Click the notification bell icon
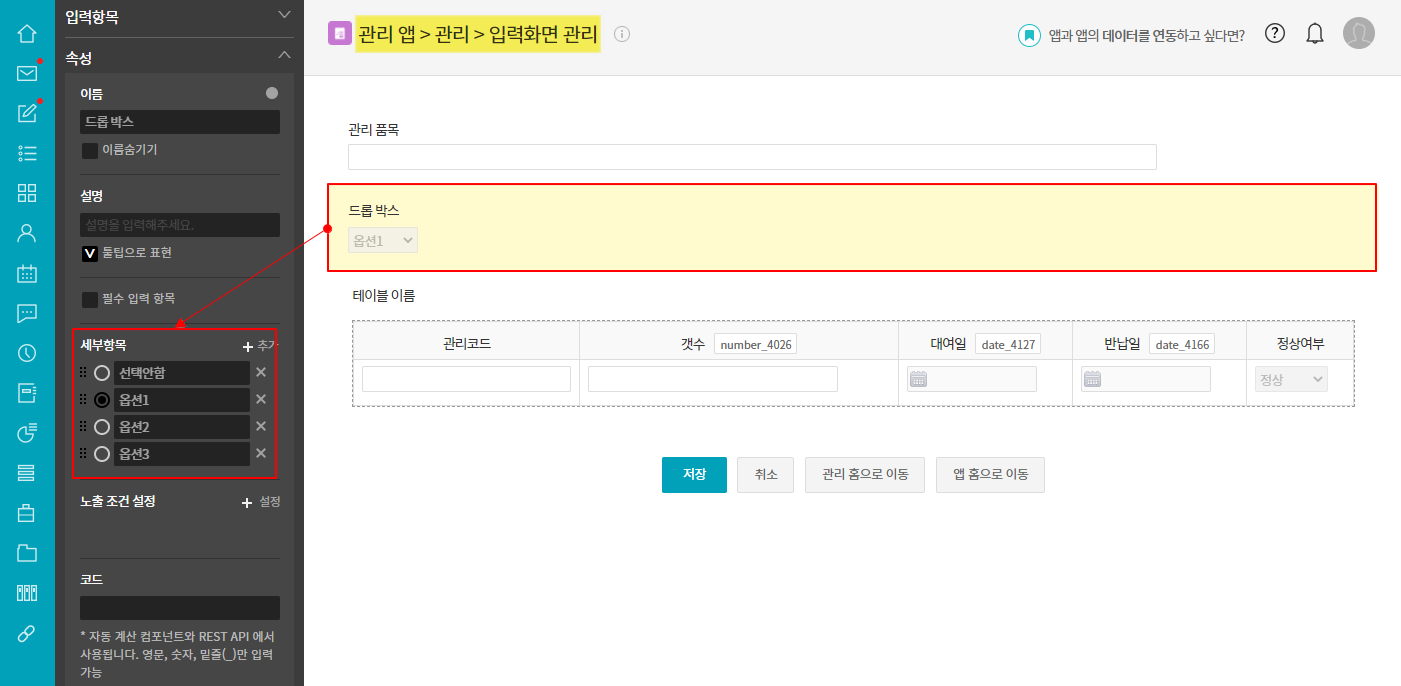 coord(1315,33)
